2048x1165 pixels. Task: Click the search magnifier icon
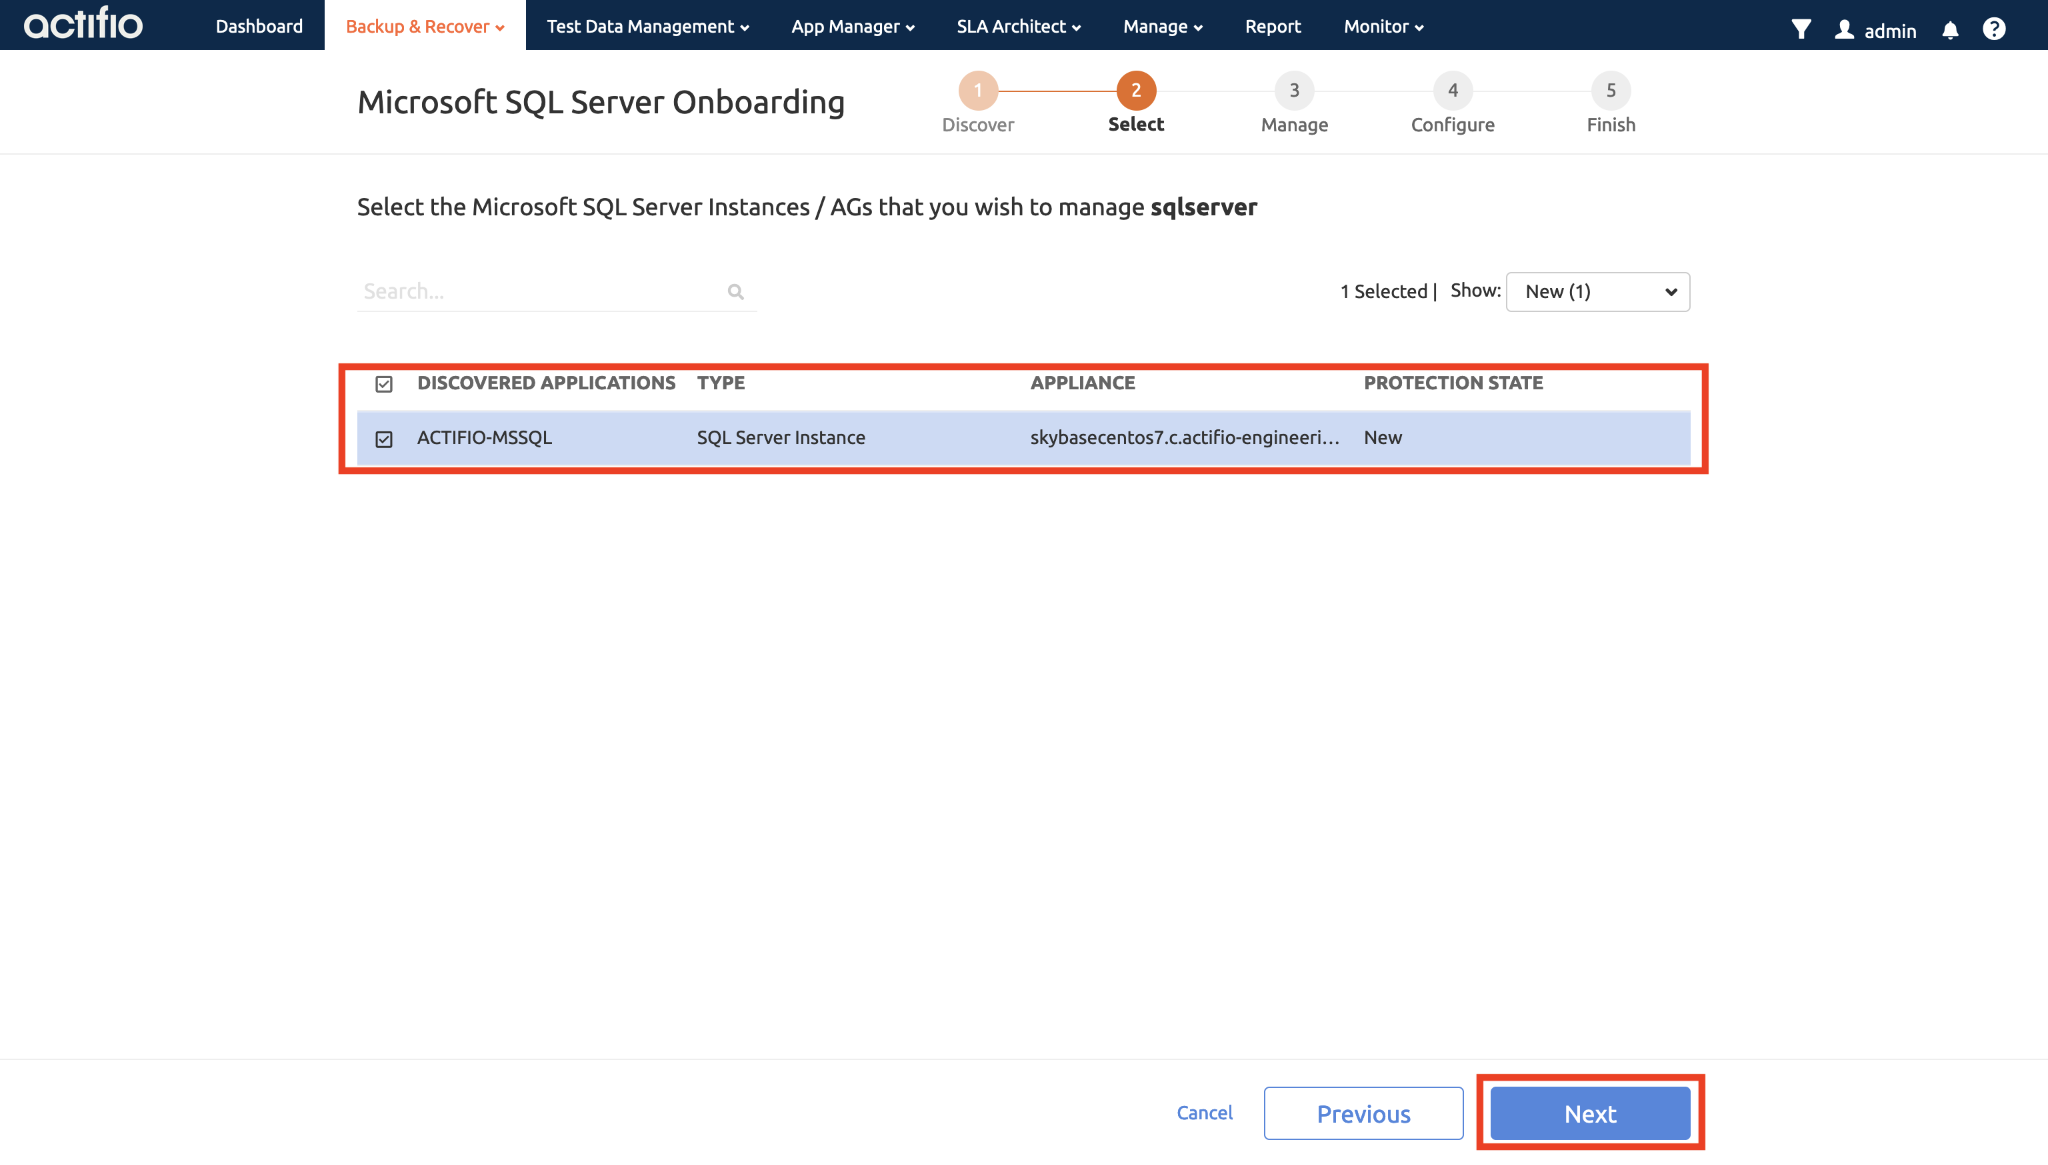736,292
